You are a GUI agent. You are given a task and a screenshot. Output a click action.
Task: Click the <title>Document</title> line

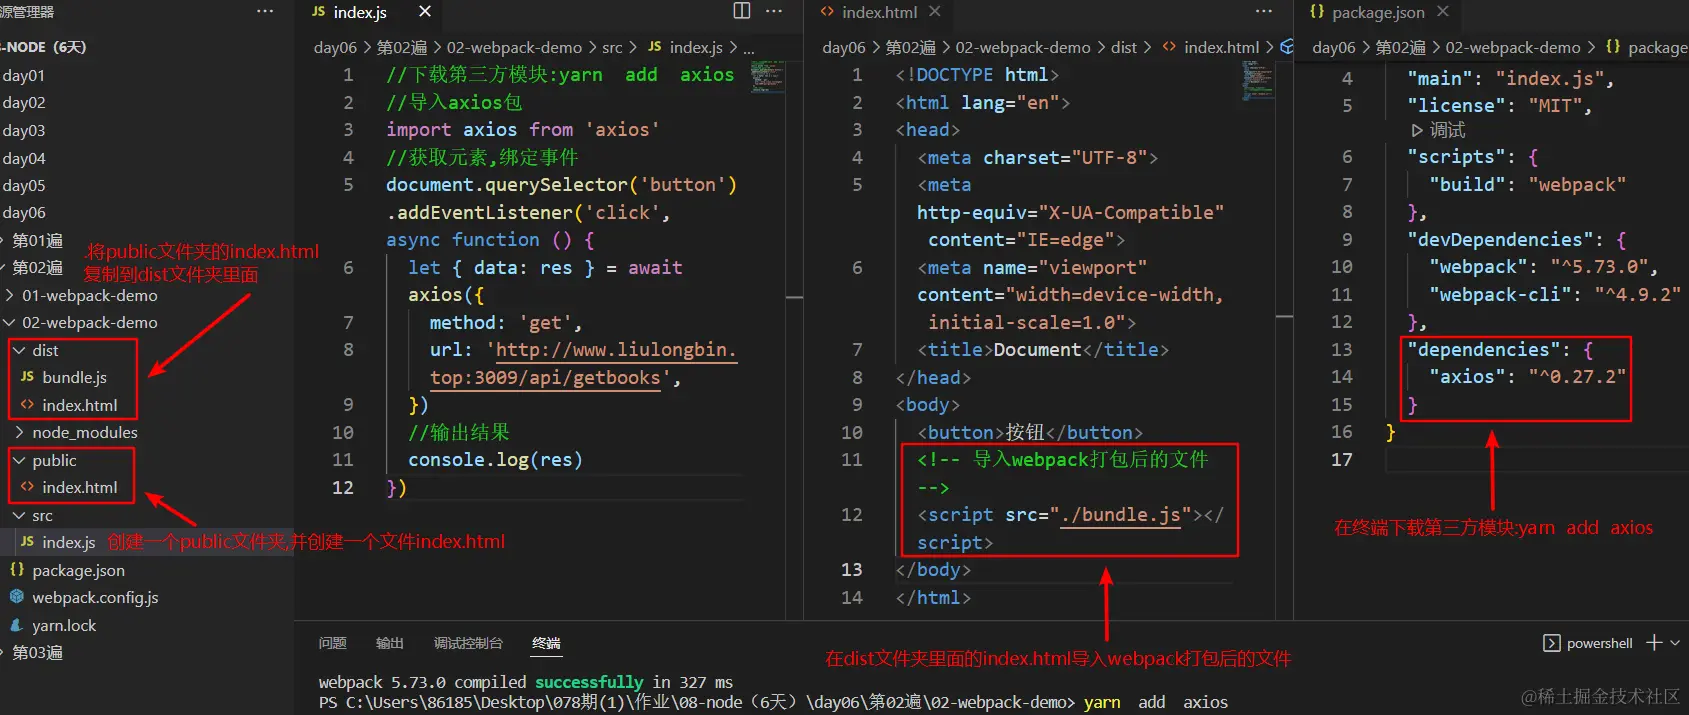click(x=1043, y=349)
